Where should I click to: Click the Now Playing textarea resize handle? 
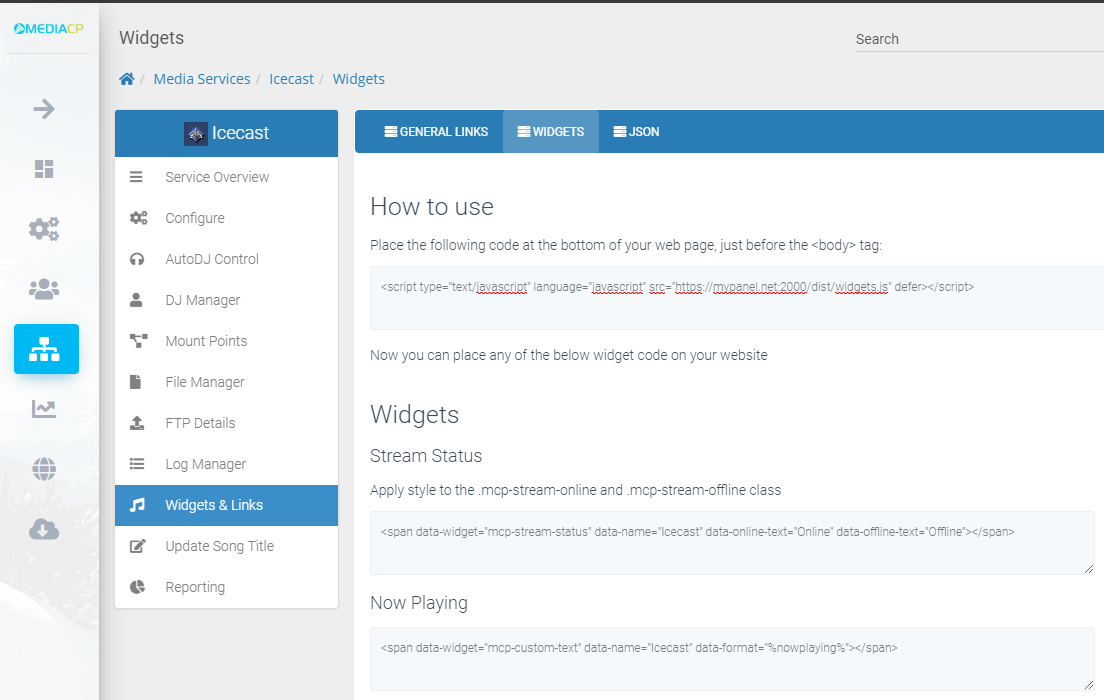[1089, 685]
